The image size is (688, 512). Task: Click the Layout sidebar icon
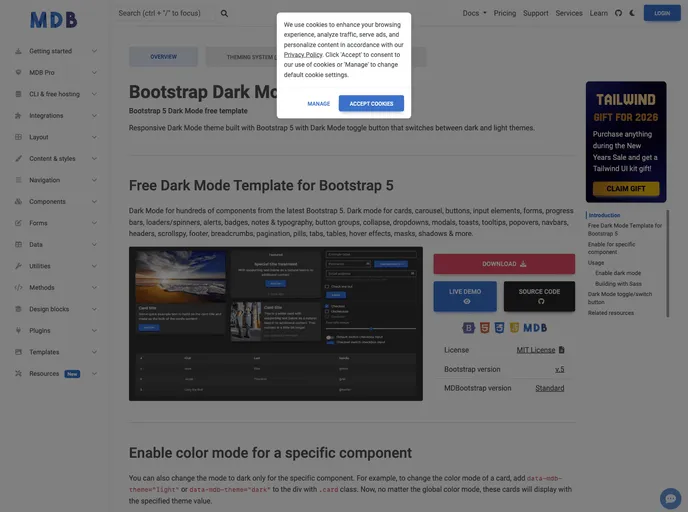18,137
